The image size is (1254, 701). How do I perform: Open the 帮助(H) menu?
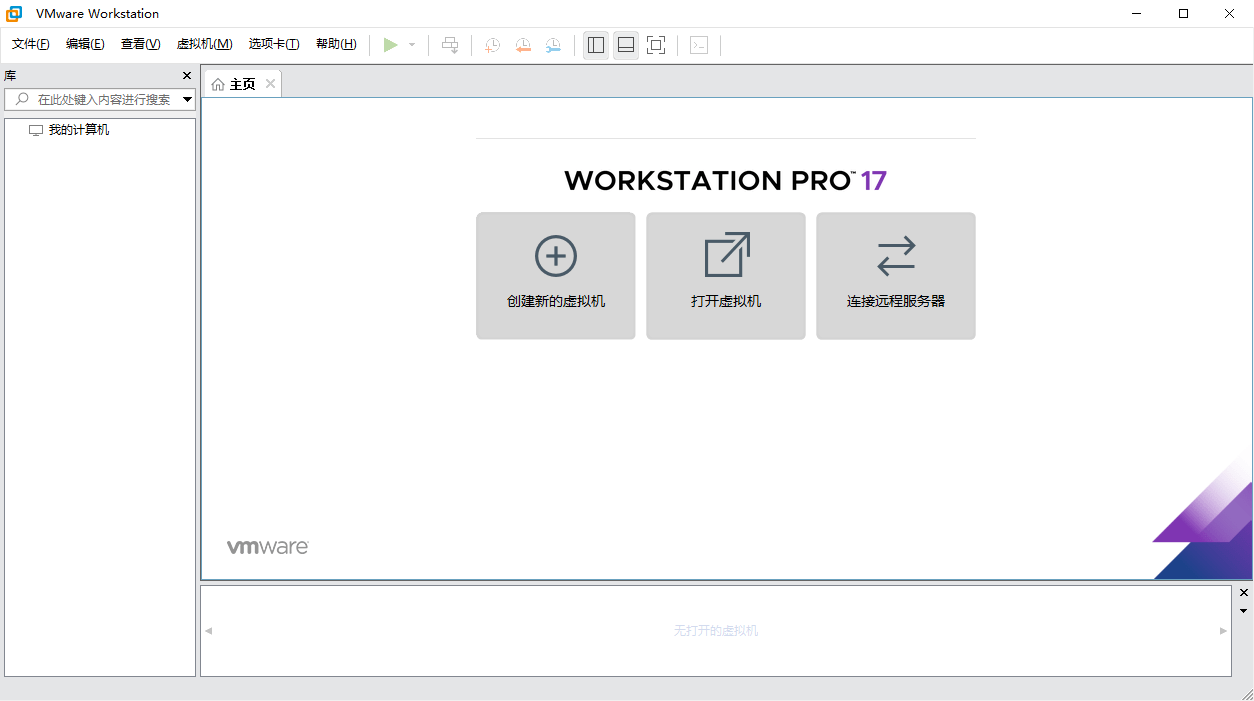click(x=336, y=44)
